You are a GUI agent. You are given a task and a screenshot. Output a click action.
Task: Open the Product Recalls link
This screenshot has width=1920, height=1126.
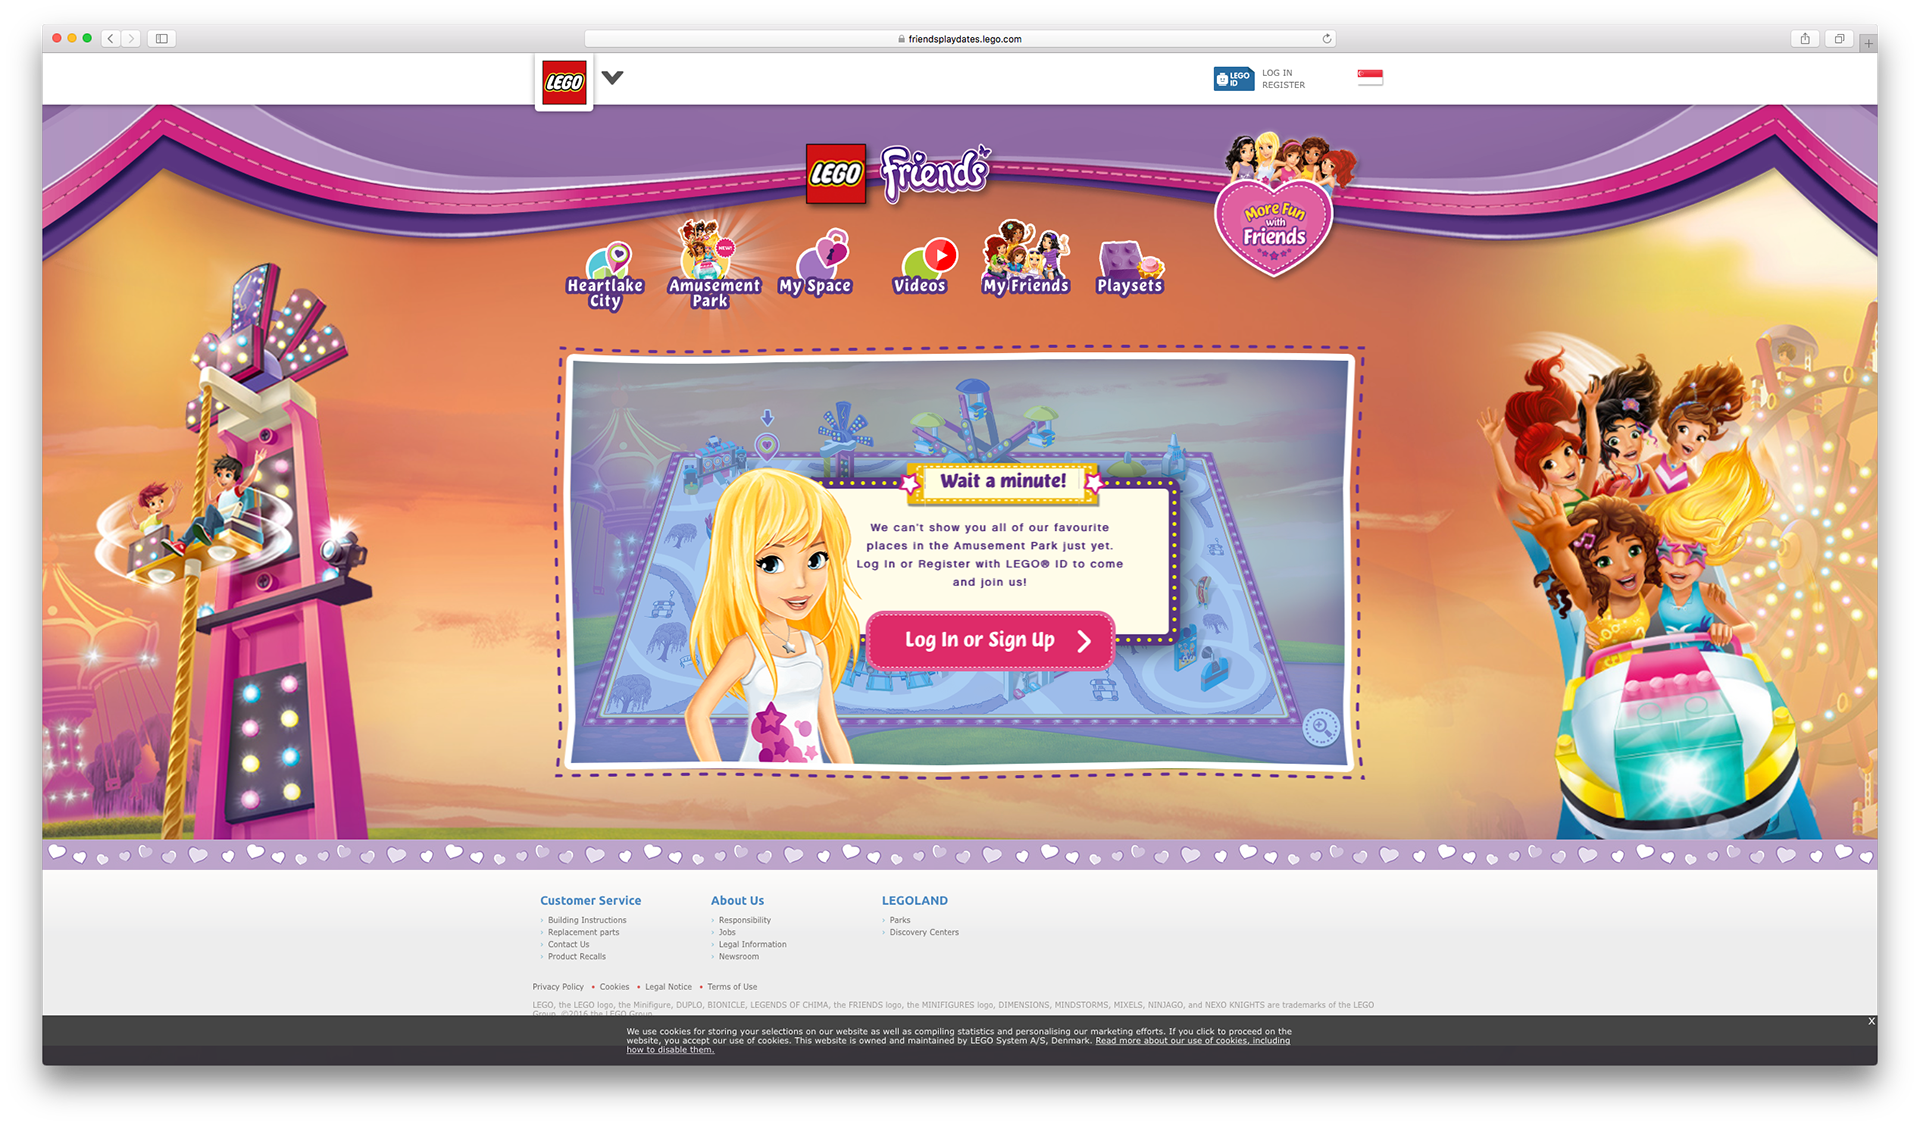click(576, 956)
